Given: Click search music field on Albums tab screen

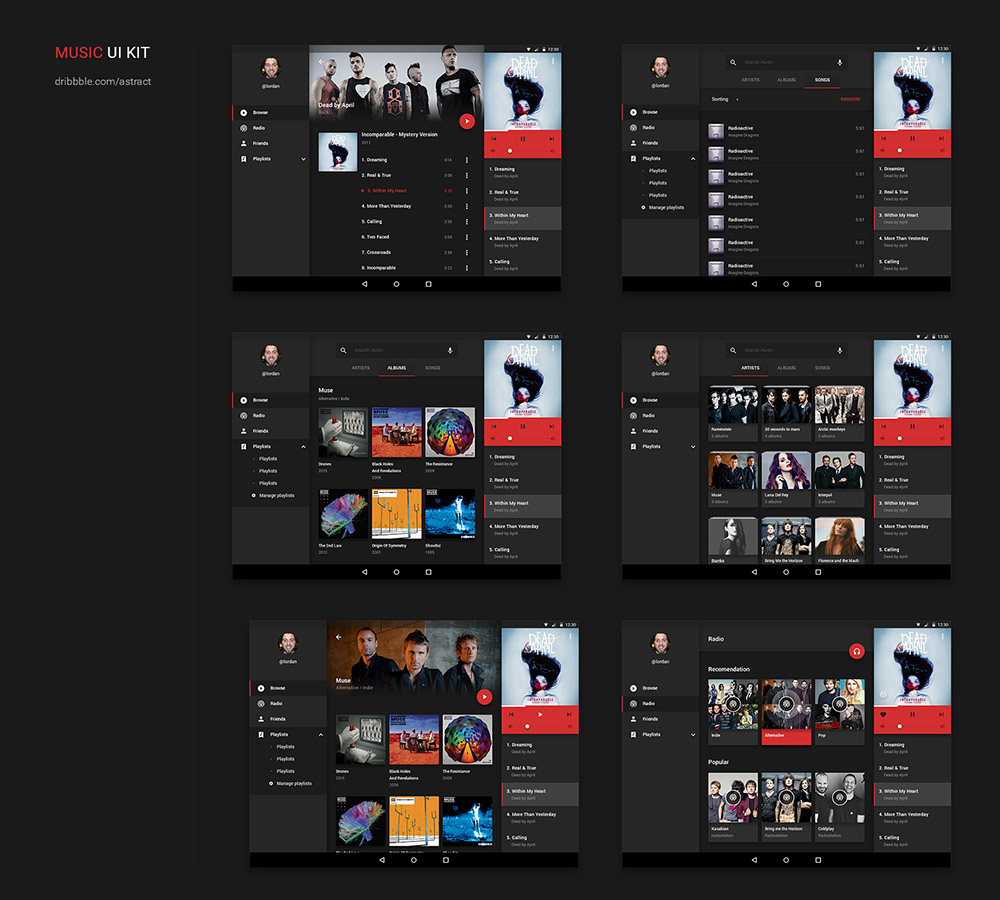Looking at the screenshot, I should pyautogui.click(x=397, y=350).
